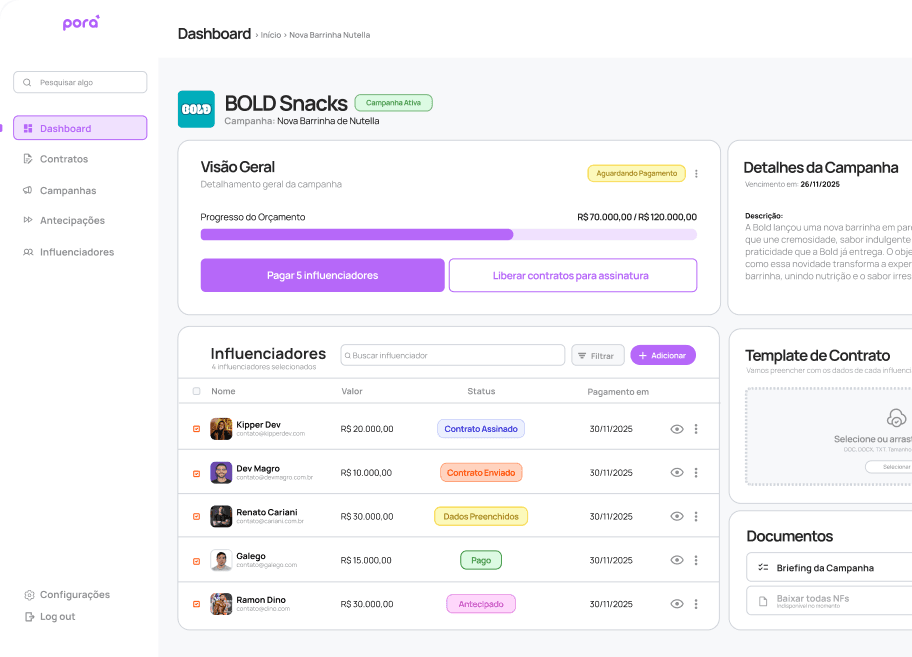
Task: View Kipper Dev details via eye icon
Action: pyautogui.click(x=676, y=429)
